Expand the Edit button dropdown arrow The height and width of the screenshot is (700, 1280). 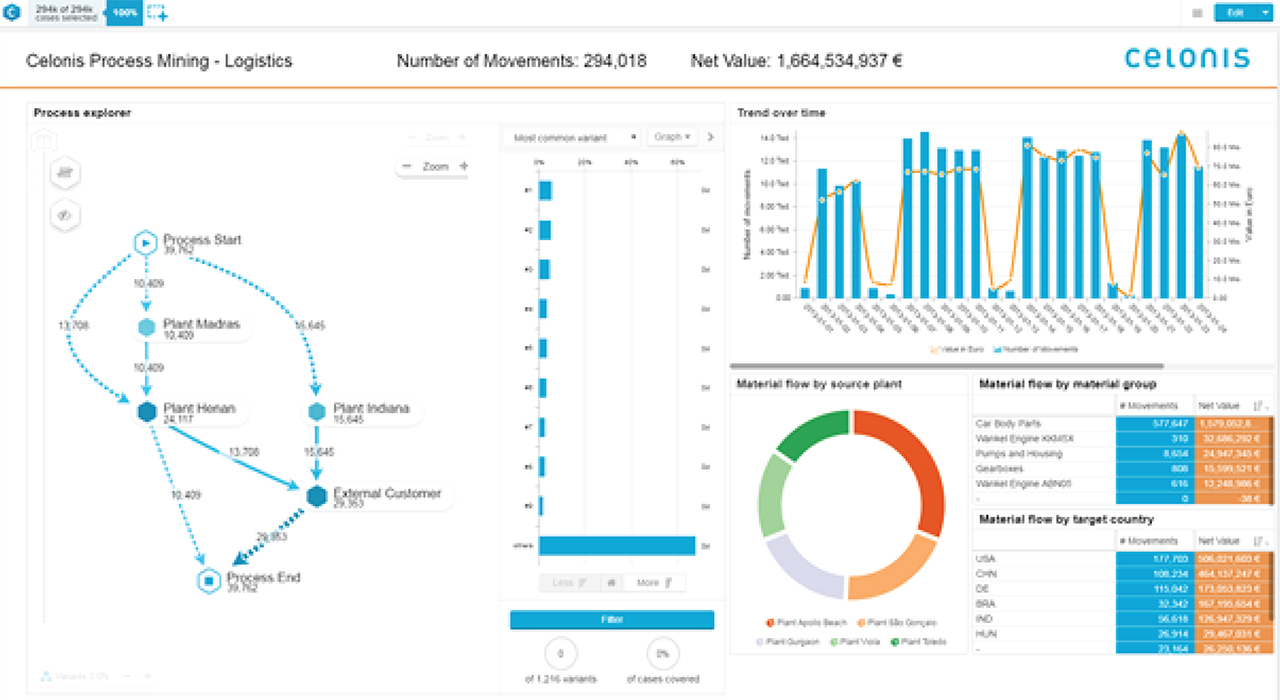(x=1264, y=13)
